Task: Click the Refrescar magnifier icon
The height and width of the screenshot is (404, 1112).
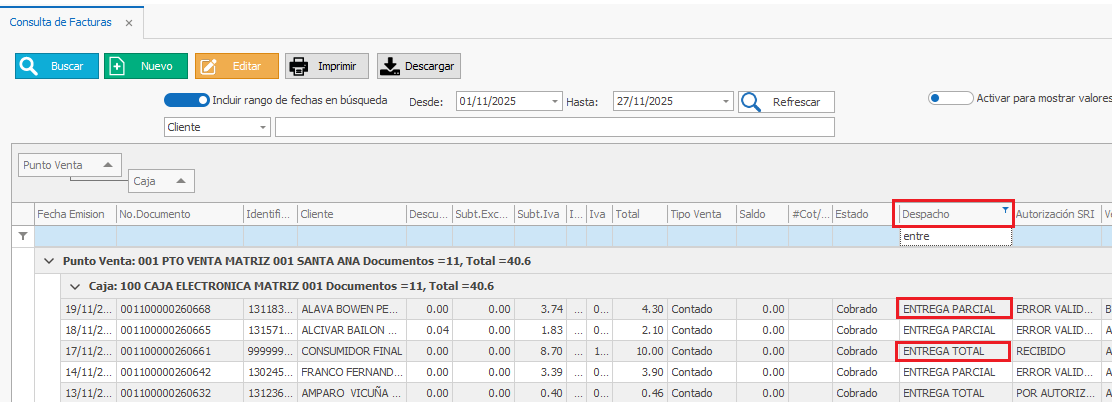Action: 751,102
